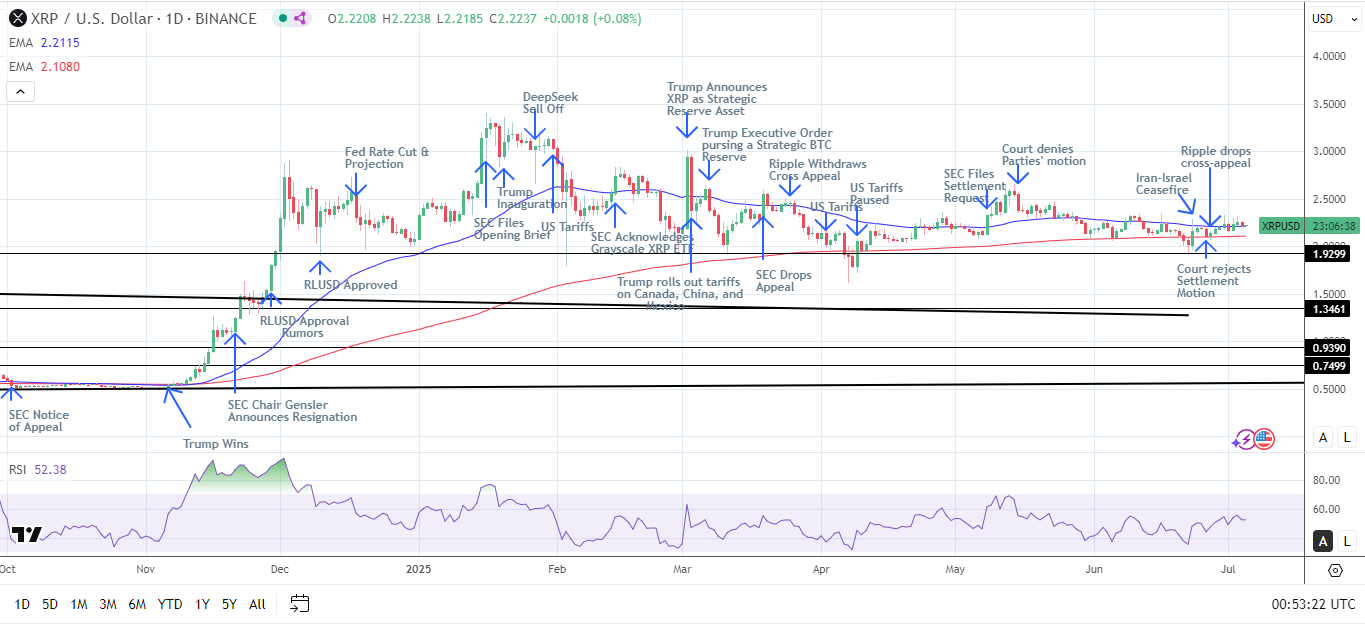Click the 2025 label on time axis
Screen dimensions: 1365x624
[x=417, y=569]
